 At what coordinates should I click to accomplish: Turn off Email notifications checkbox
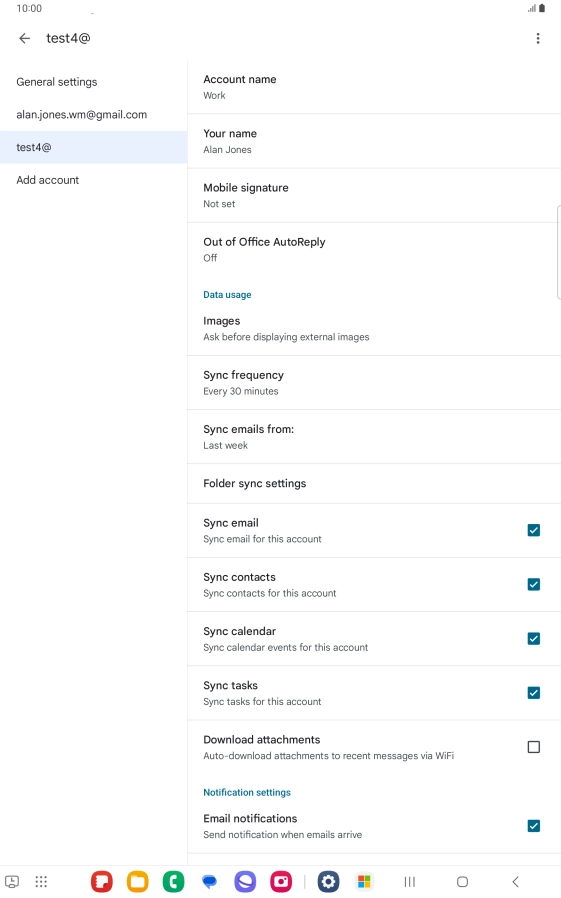click(534, 826)
